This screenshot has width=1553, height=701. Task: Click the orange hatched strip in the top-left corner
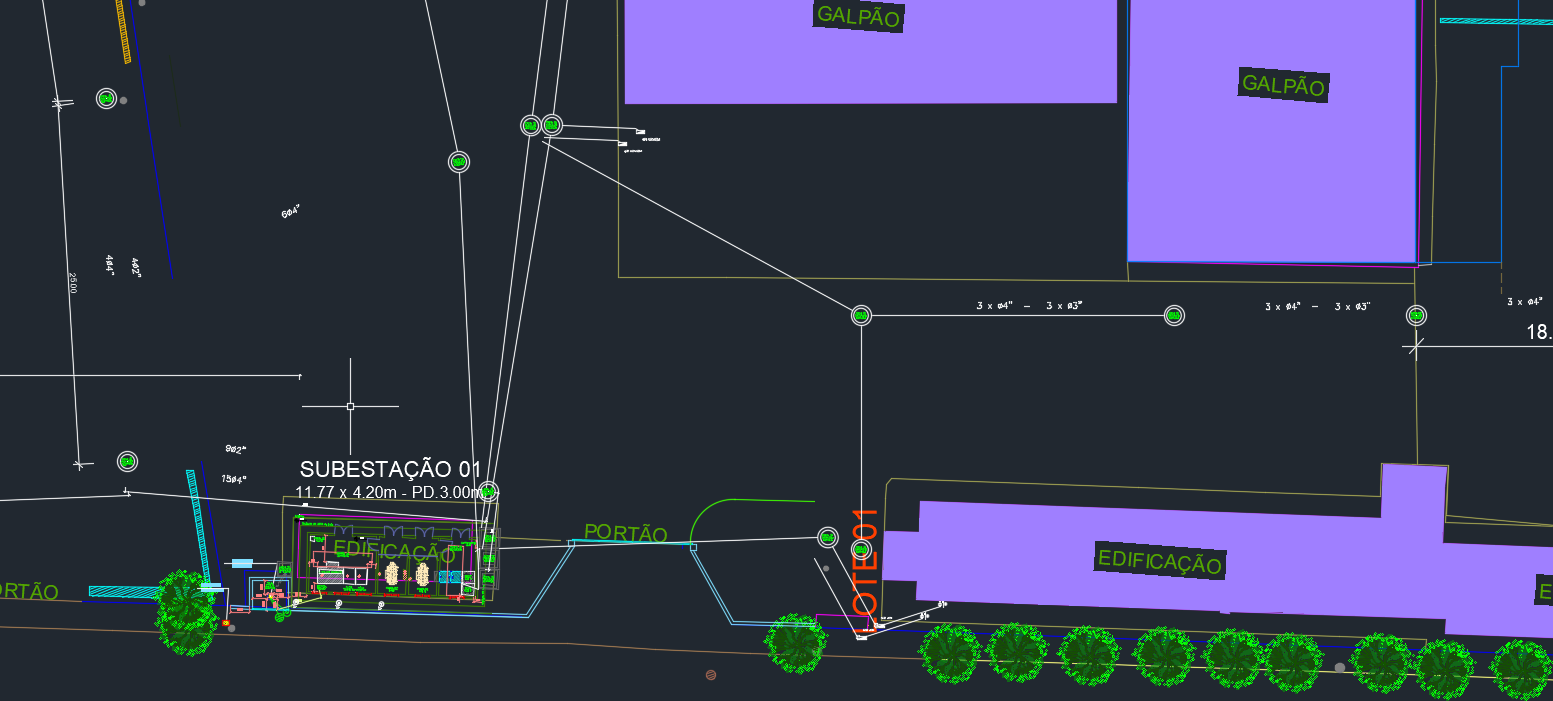(x=123, y=31)
